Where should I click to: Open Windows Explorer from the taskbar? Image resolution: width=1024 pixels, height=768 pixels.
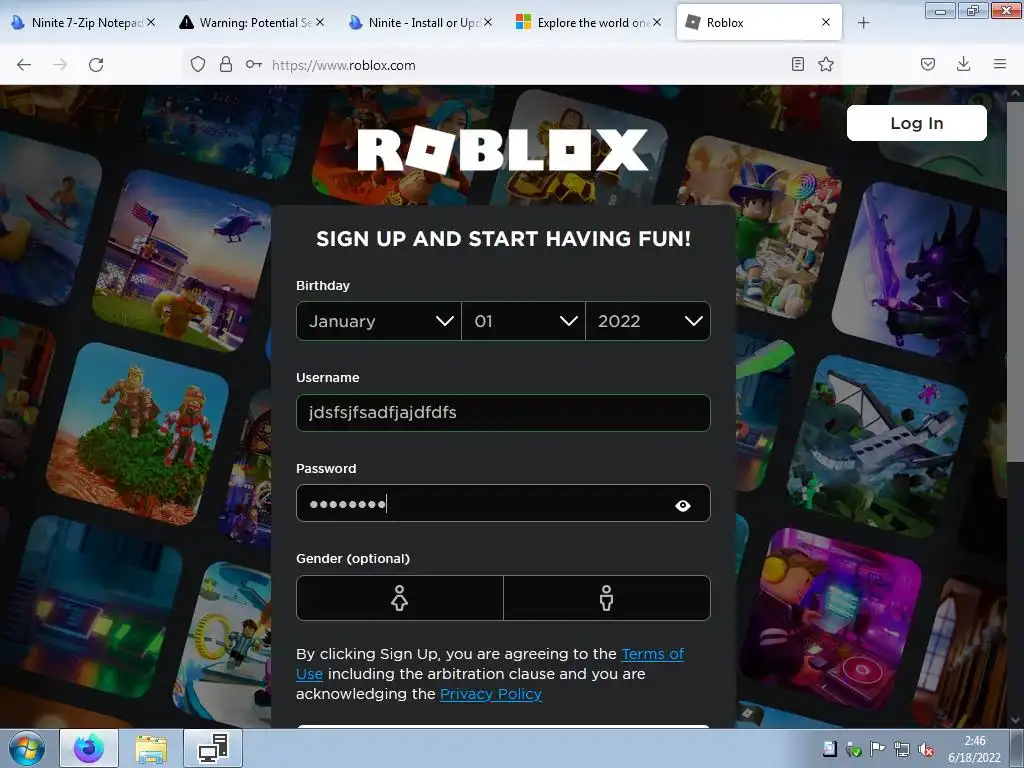(152, 748)
